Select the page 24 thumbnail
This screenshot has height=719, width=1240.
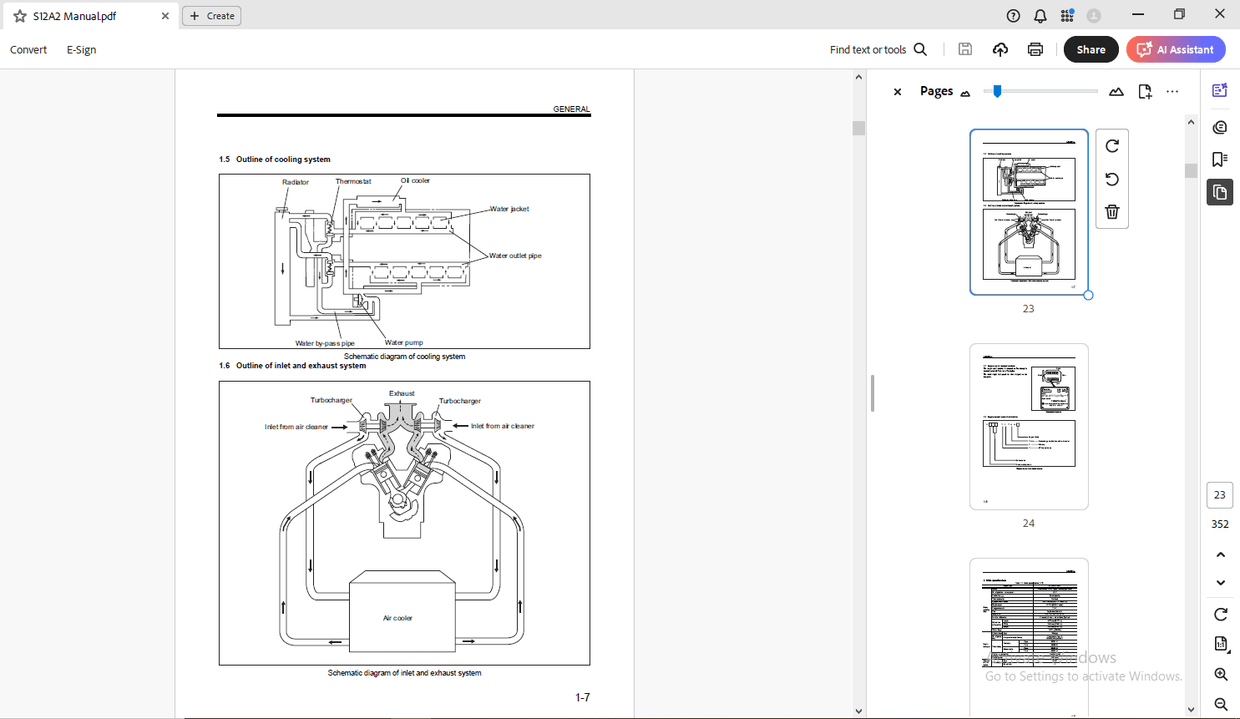point(1028,426)
